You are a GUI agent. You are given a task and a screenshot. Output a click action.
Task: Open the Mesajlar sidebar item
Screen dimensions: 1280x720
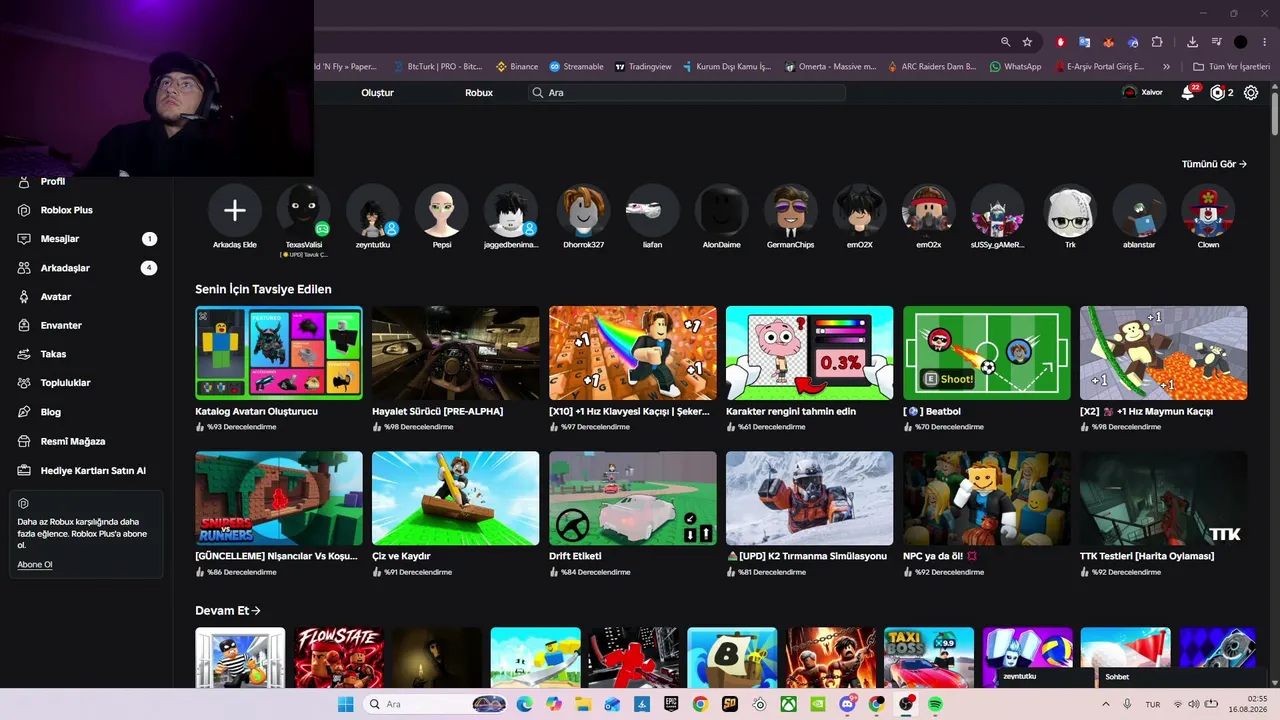click(86, 239)
